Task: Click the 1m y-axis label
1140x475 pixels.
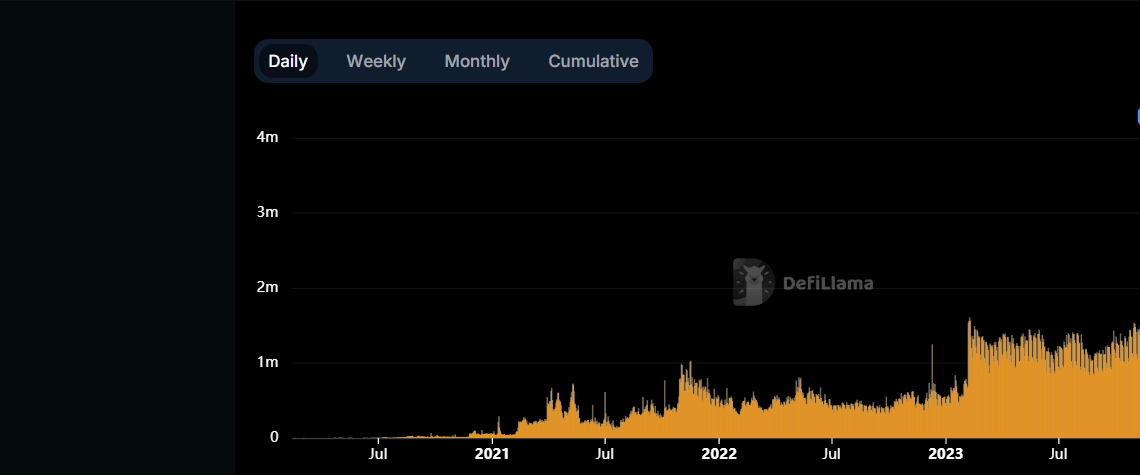Action: [x=267, y=362]
